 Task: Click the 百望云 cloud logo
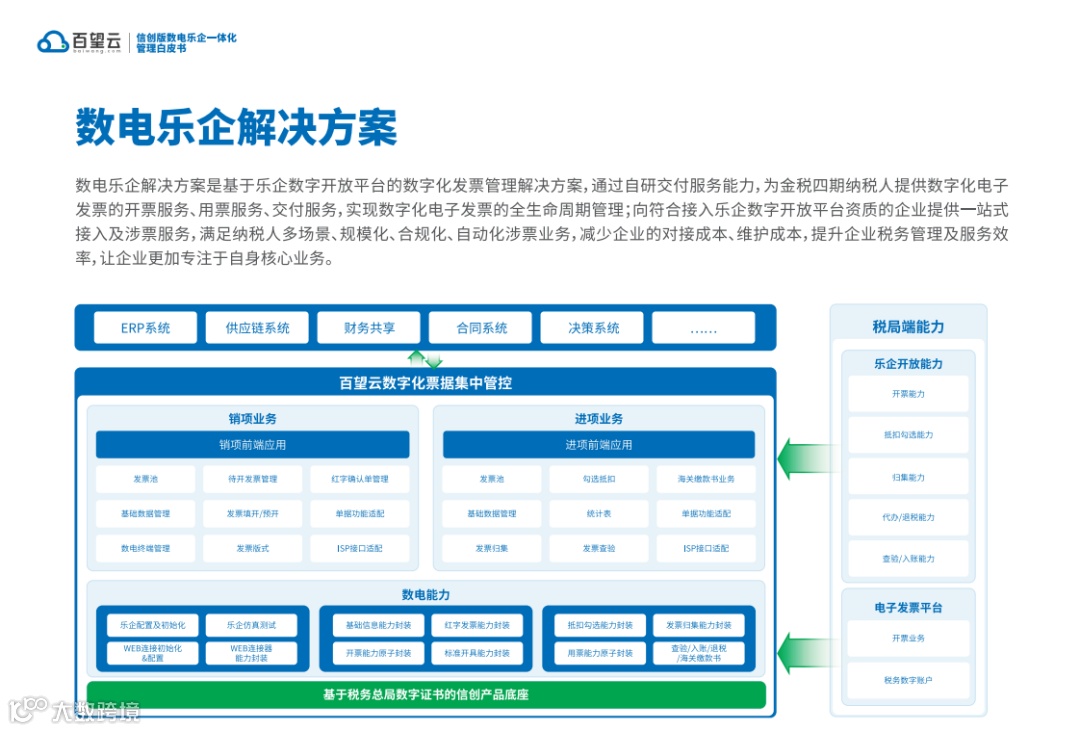point(79,42)
